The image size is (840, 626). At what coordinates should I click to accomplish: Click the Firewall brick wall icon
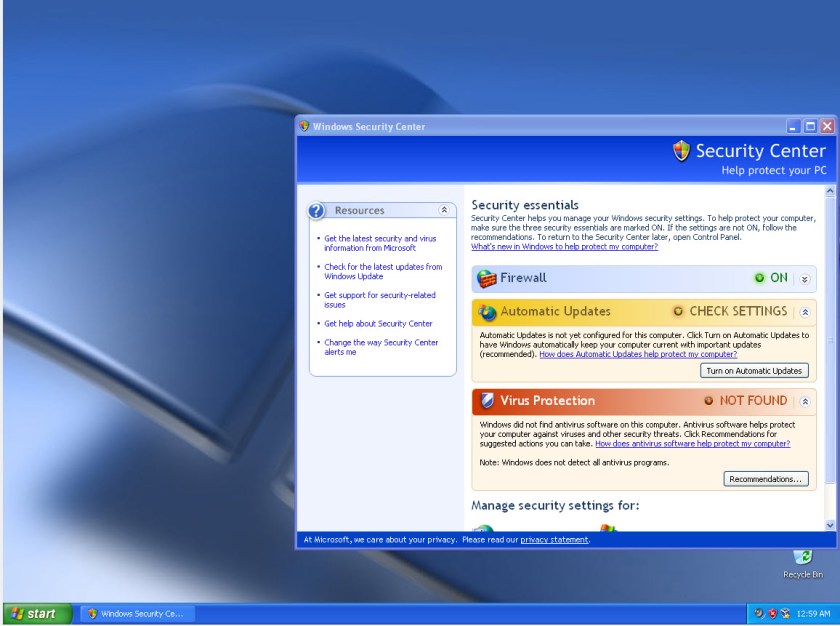486,278
